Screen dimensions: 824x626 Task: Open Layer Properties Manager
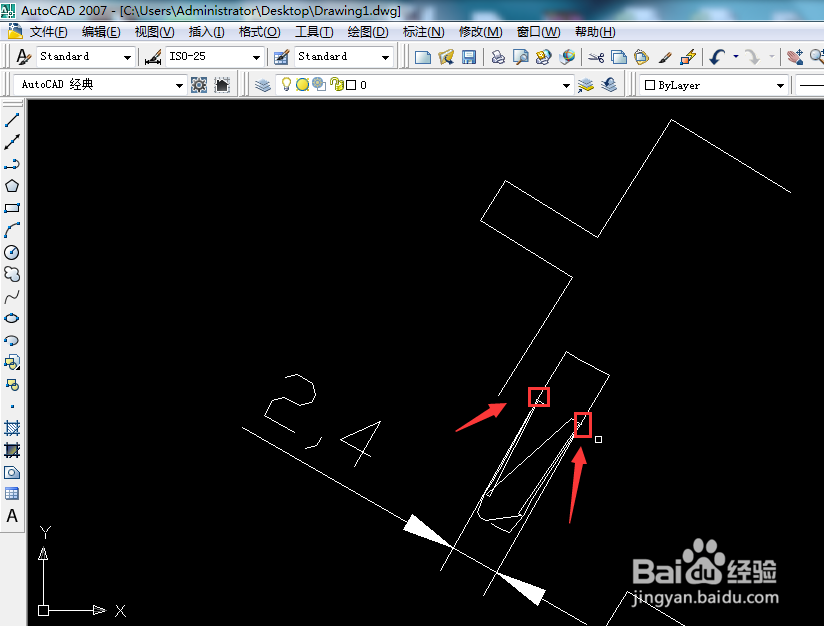[263, 85]
